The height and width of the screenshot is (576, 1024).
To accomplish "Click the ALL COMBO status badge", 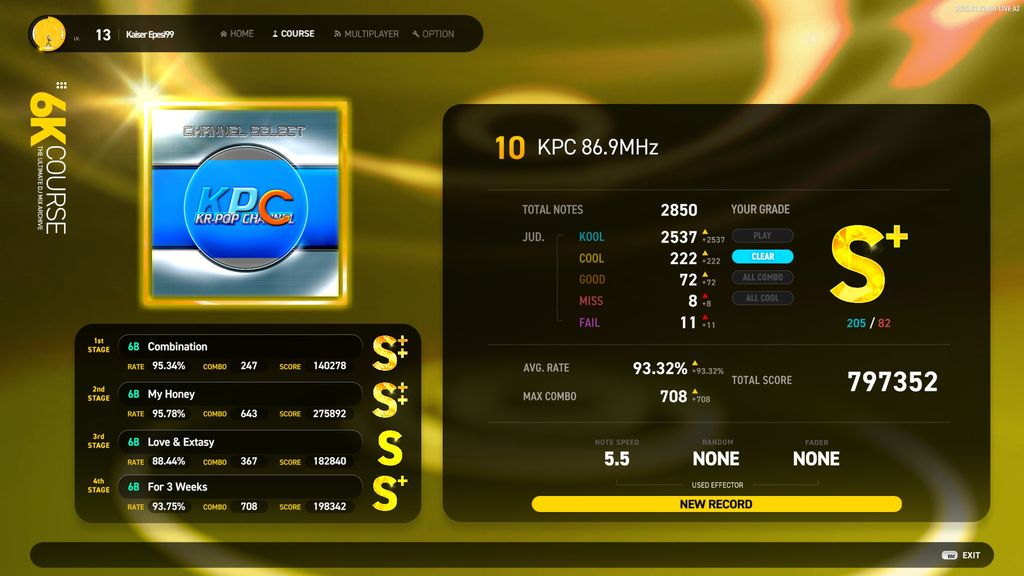I will click(x=762, y=278).
